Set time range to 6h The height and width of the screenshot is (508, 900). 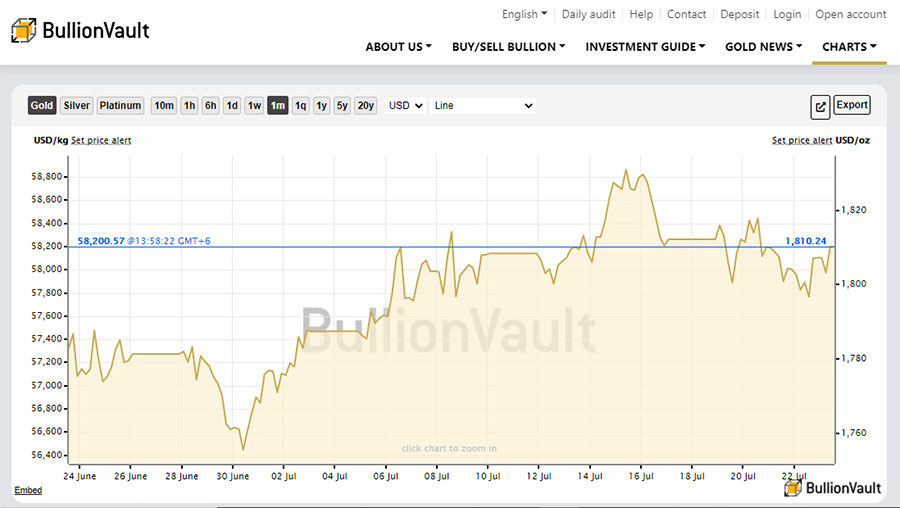[x=211, y=106]
